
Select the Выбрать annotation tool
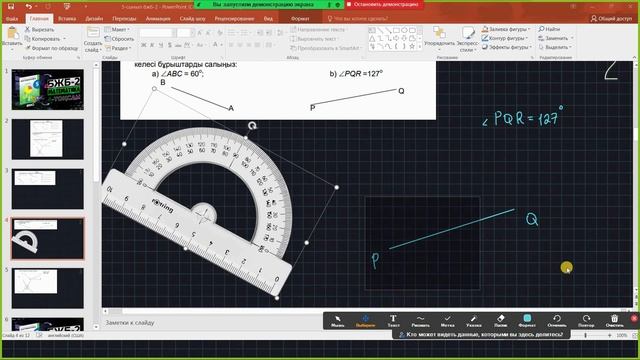coord(365,321)
